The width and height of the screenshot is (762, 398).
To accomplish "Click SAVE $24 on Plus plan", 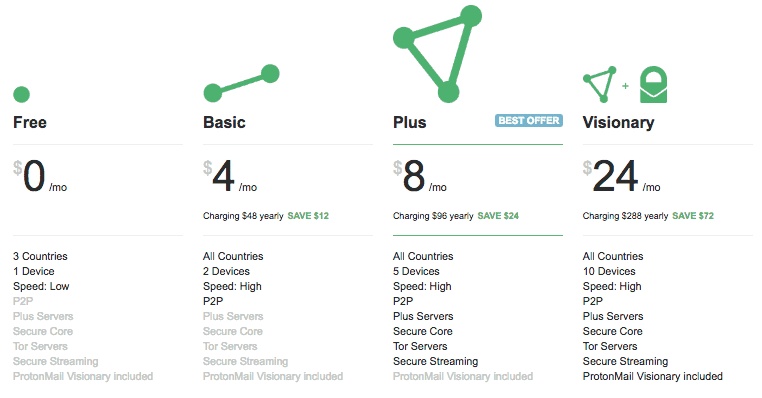I will [x=498, y=216].
